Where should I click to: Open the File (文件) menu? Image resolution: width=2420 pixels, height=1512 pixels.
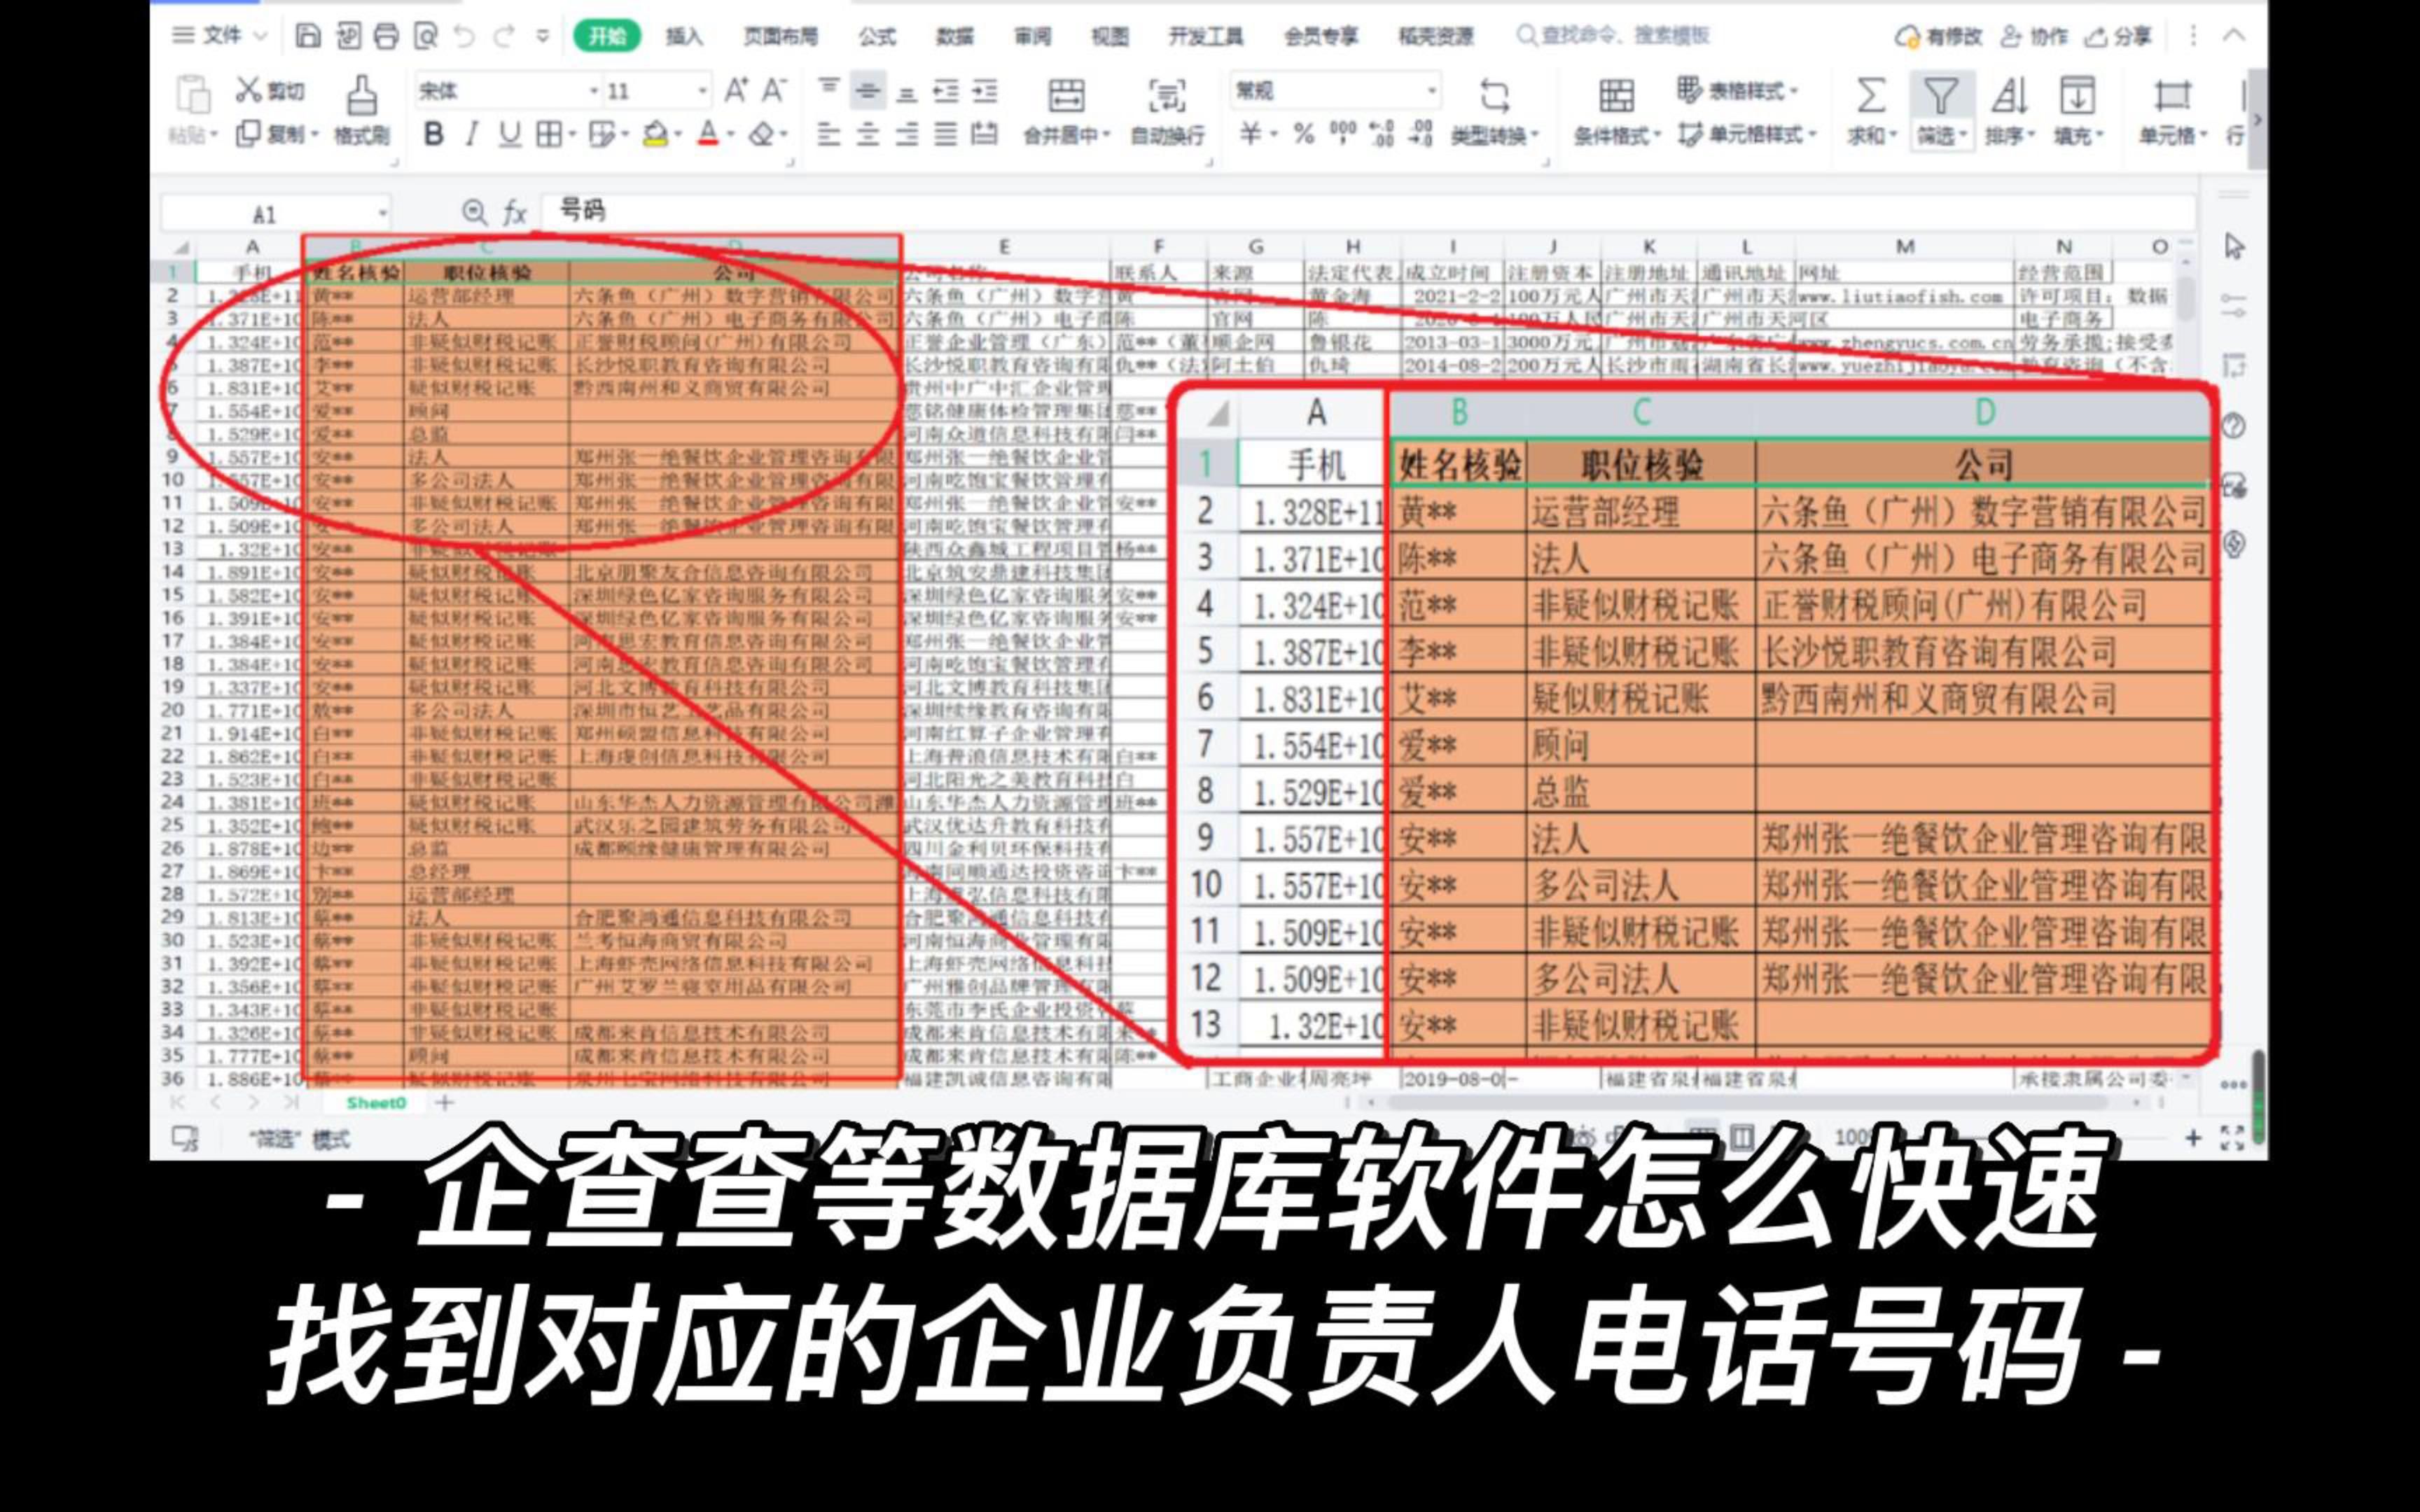click(x=220, y=36)
